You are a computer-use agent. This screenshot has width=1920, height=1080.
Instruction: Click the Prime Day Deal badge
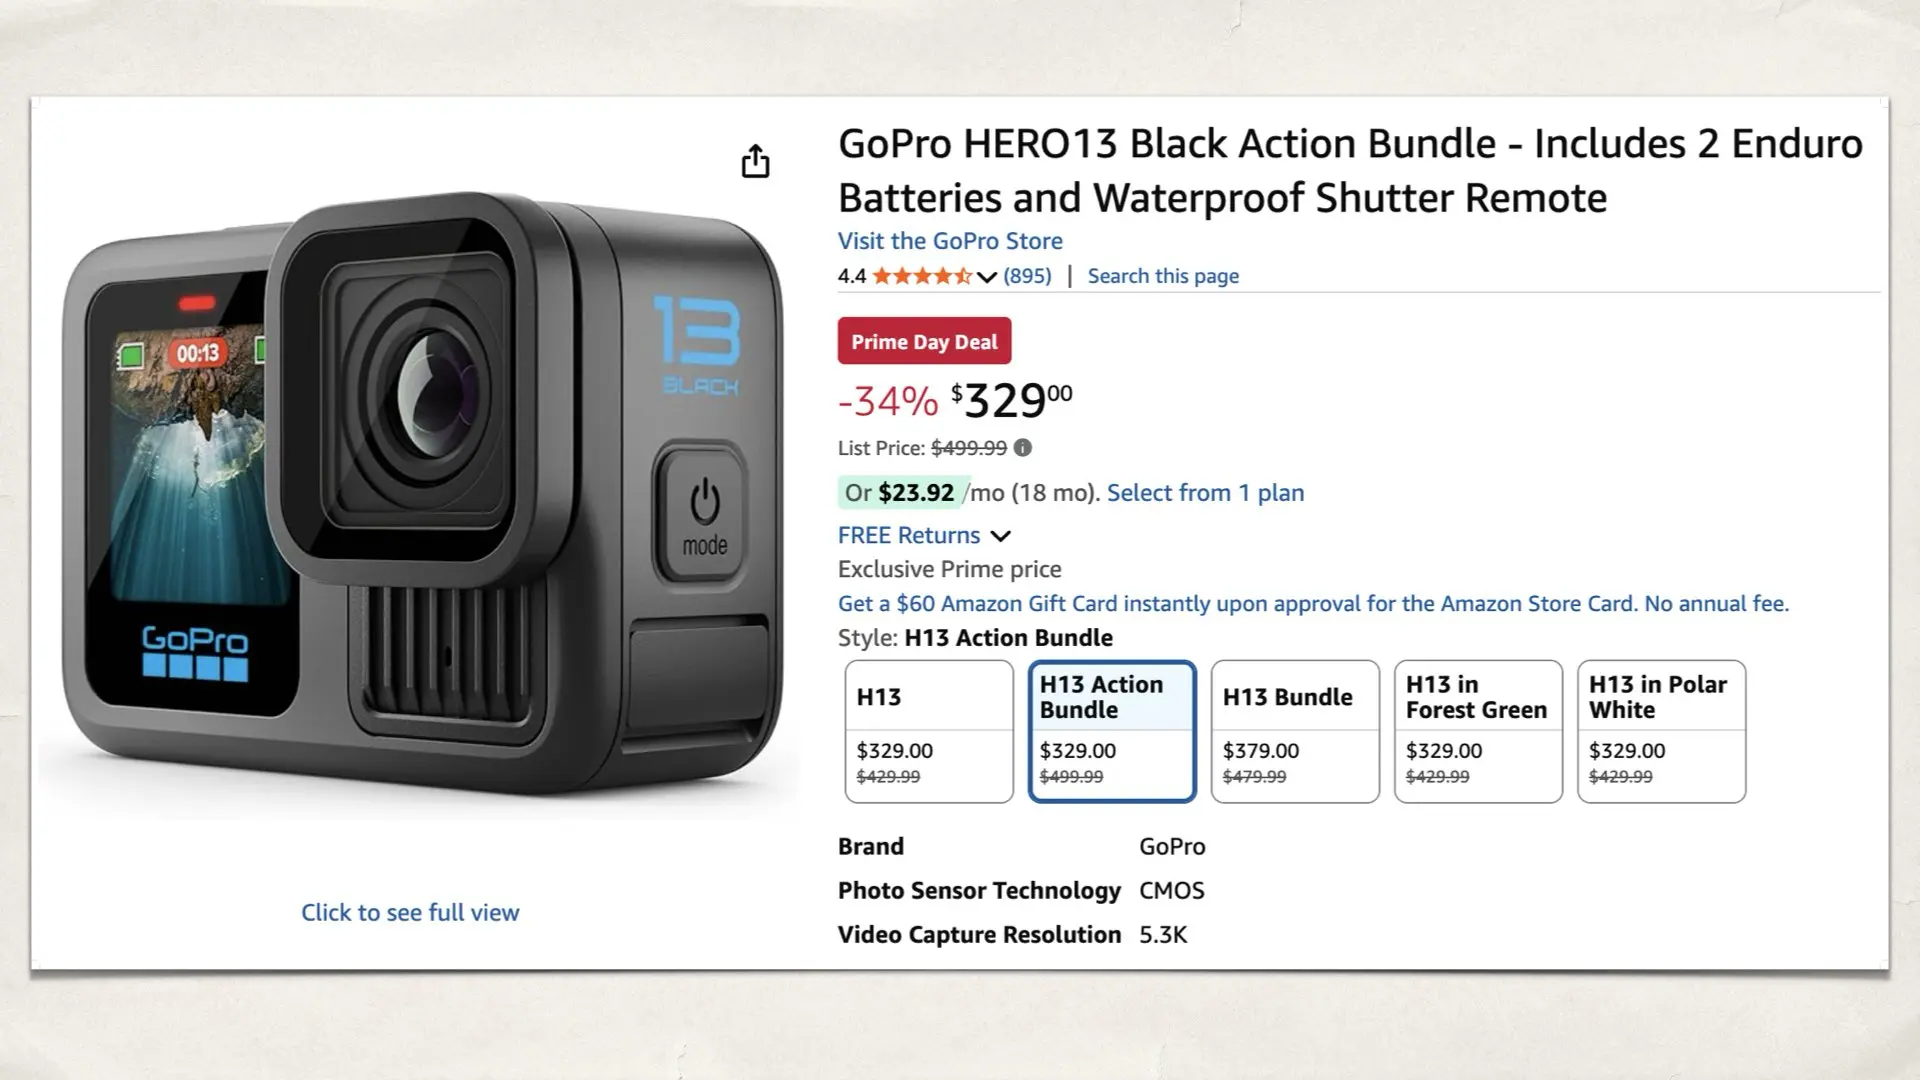(924, 341)
